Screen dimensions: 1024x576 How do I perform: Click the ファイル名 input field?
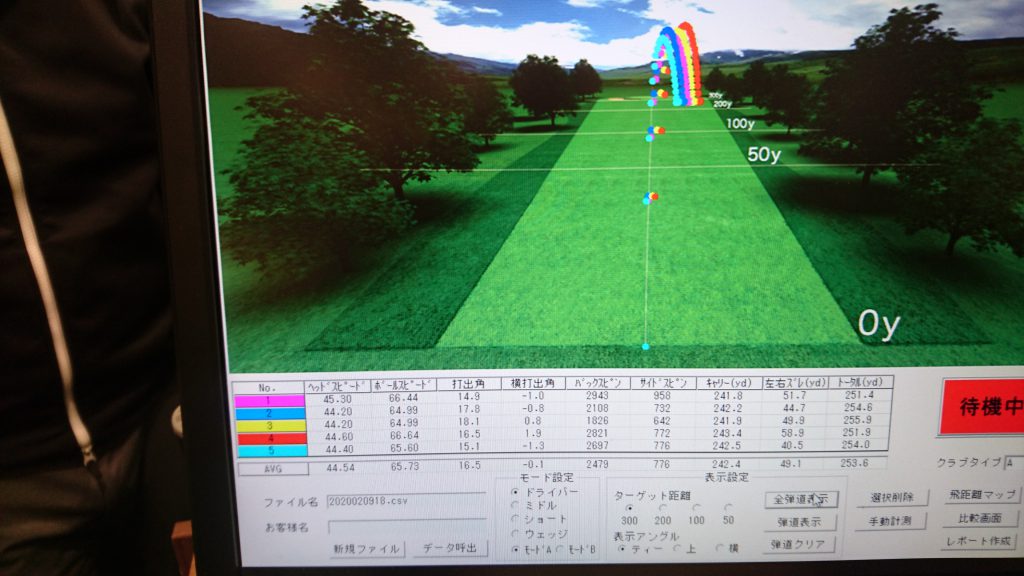[406, 501]
